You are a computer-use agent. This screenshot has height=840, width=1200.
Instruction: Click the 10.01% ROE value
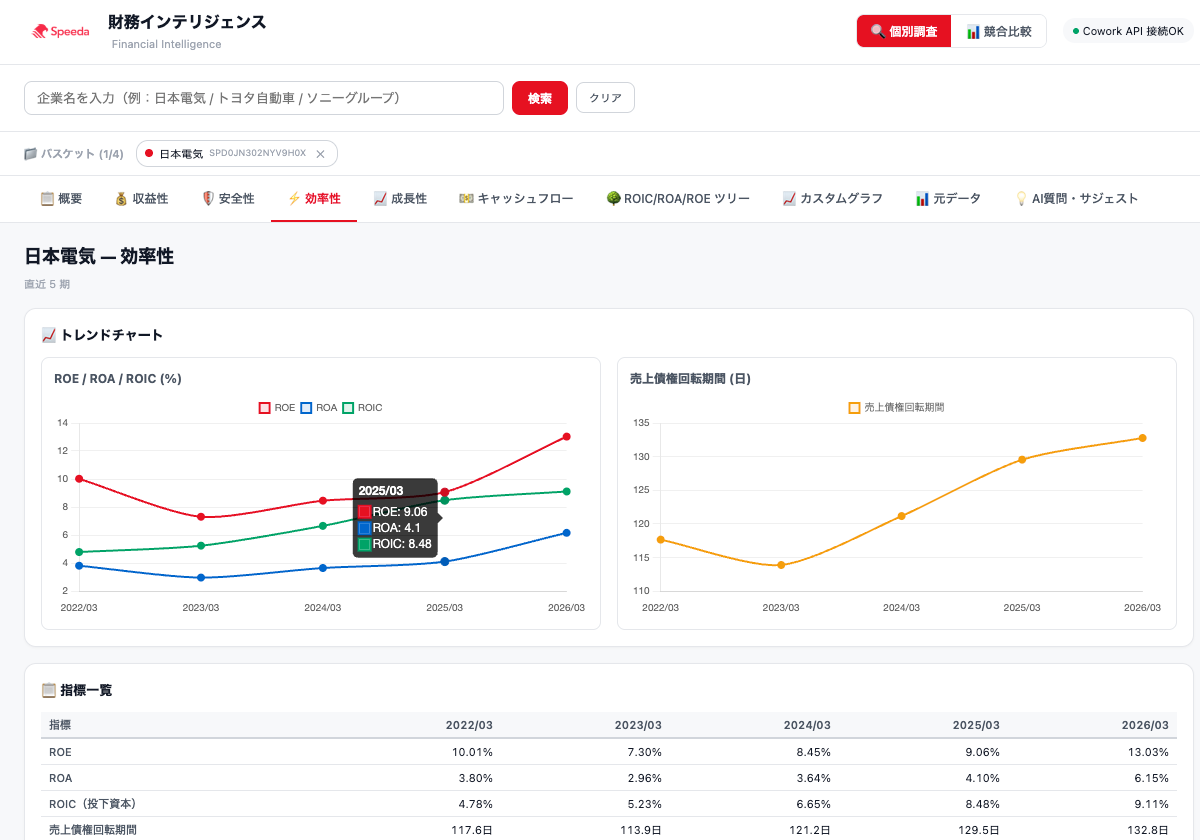(472, 752)
